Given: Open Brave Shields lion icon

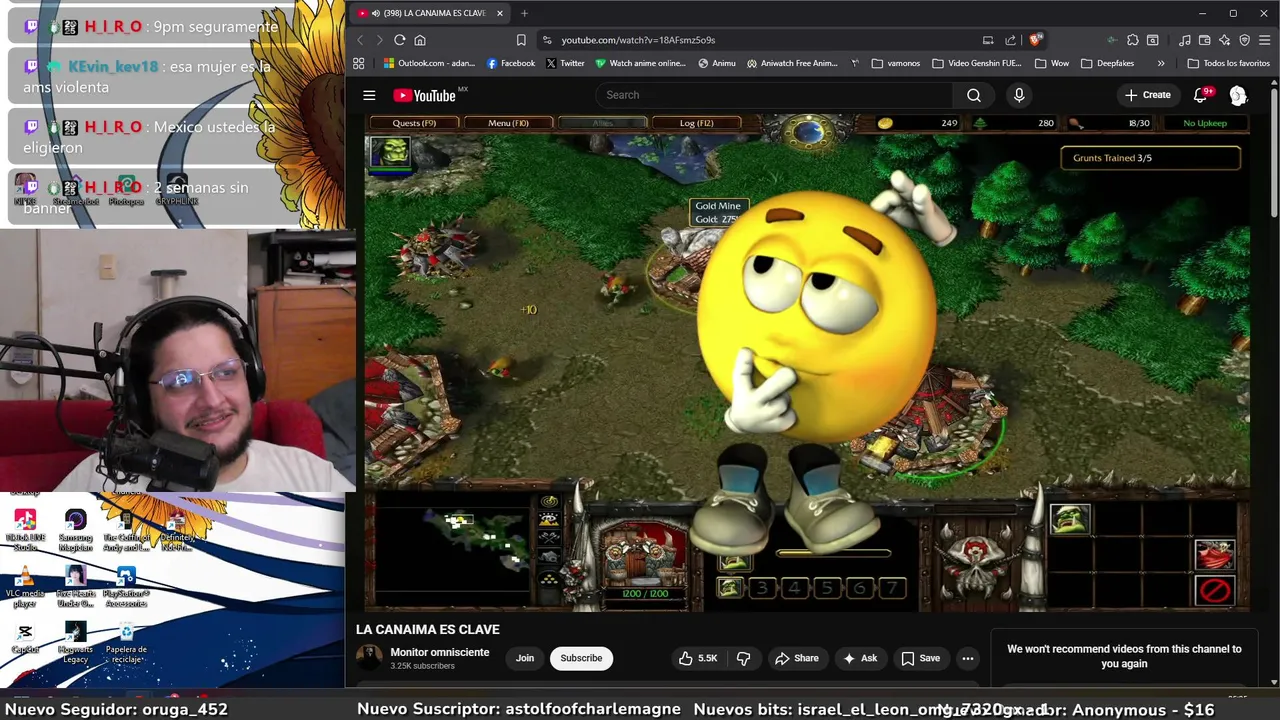Looking at the screenshot, I should (1035, 40).
